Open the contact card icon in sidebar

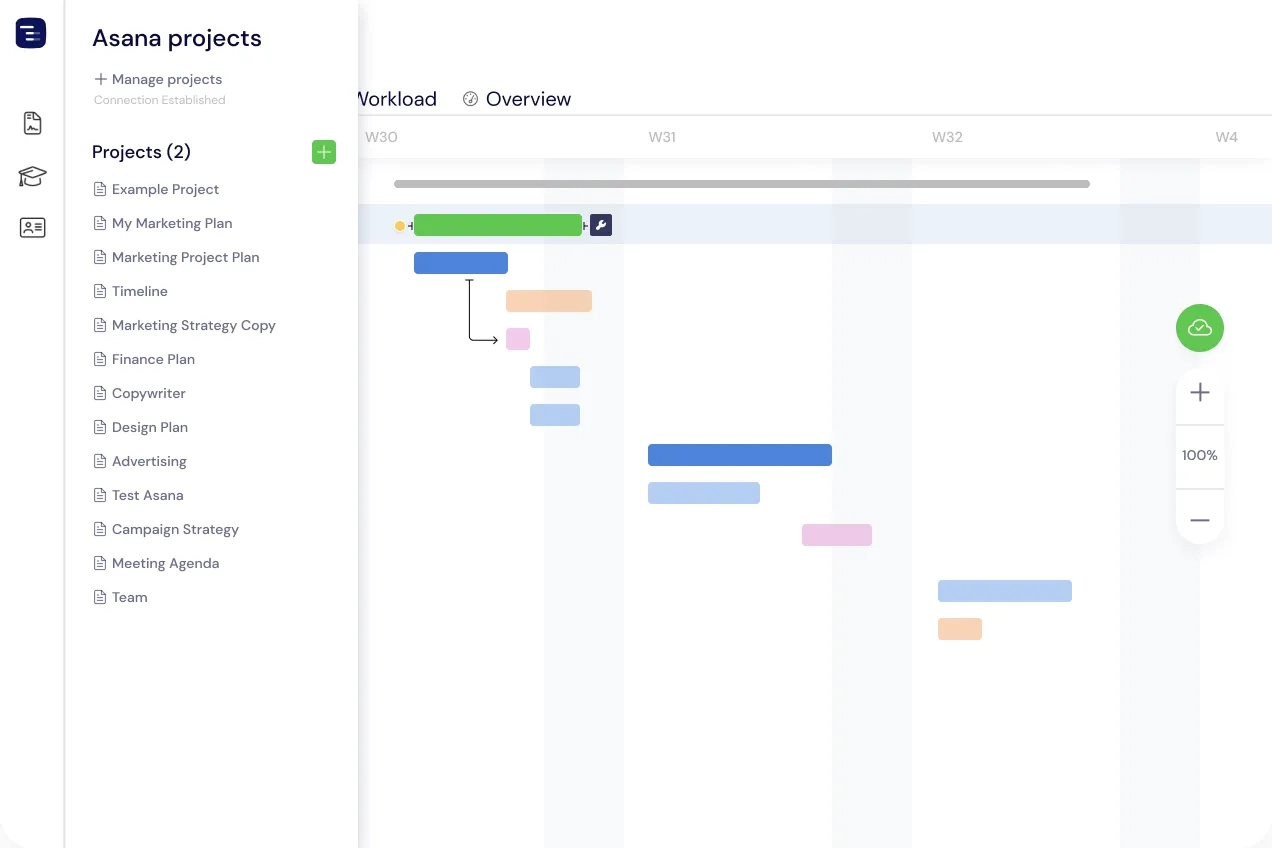(31, 227)
